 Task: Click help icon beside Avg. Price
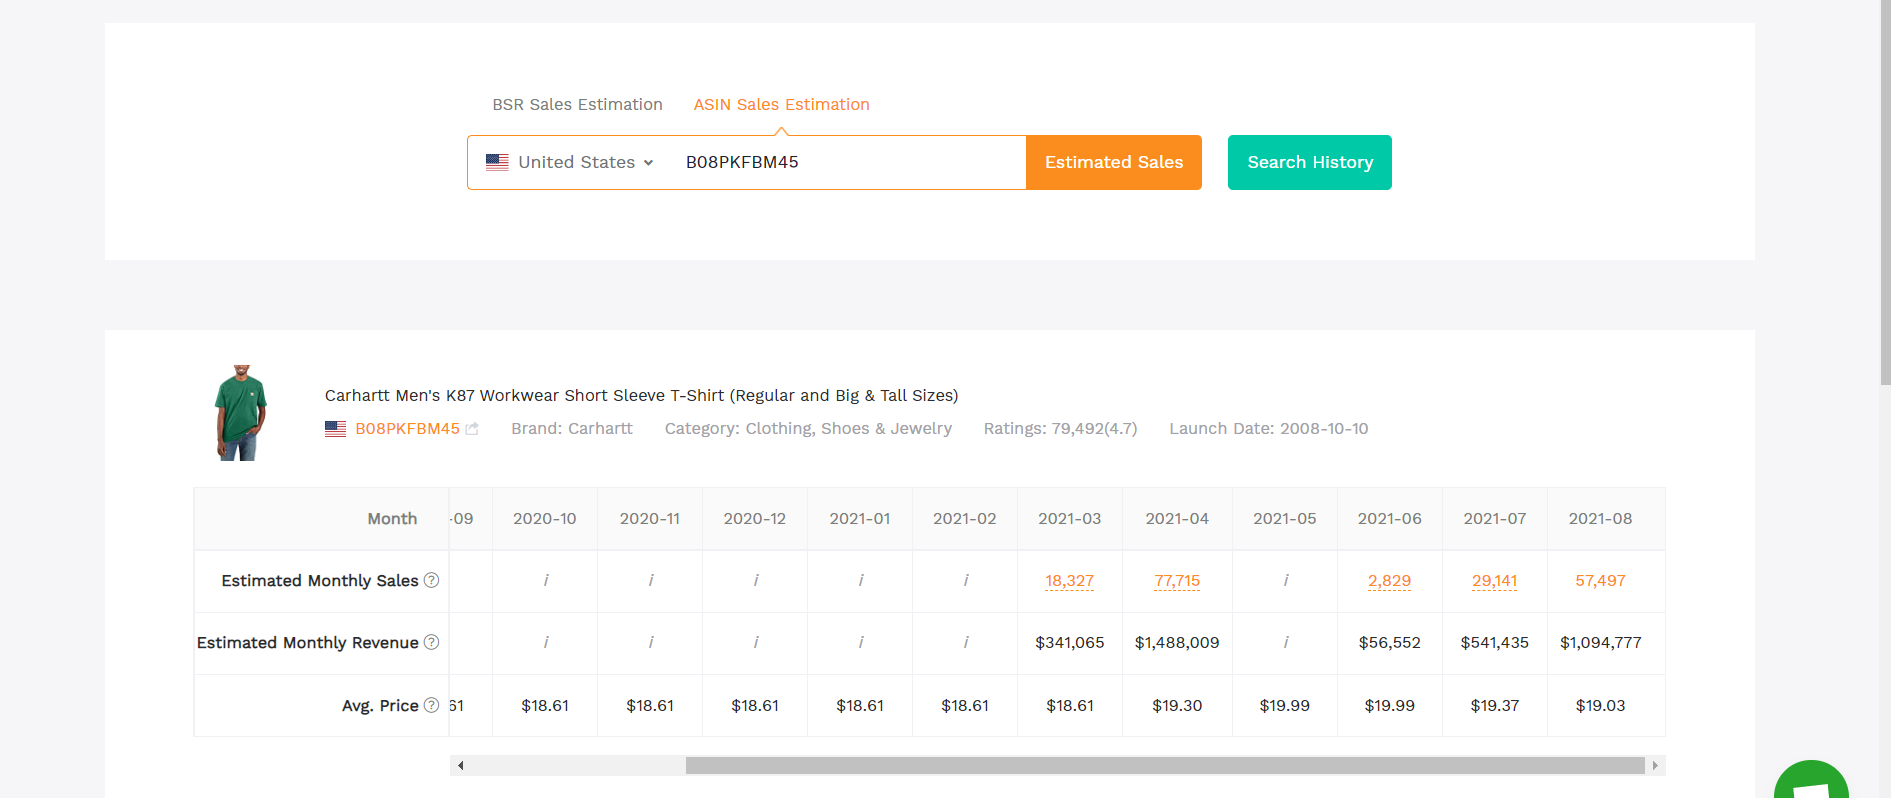pos(431,705)
